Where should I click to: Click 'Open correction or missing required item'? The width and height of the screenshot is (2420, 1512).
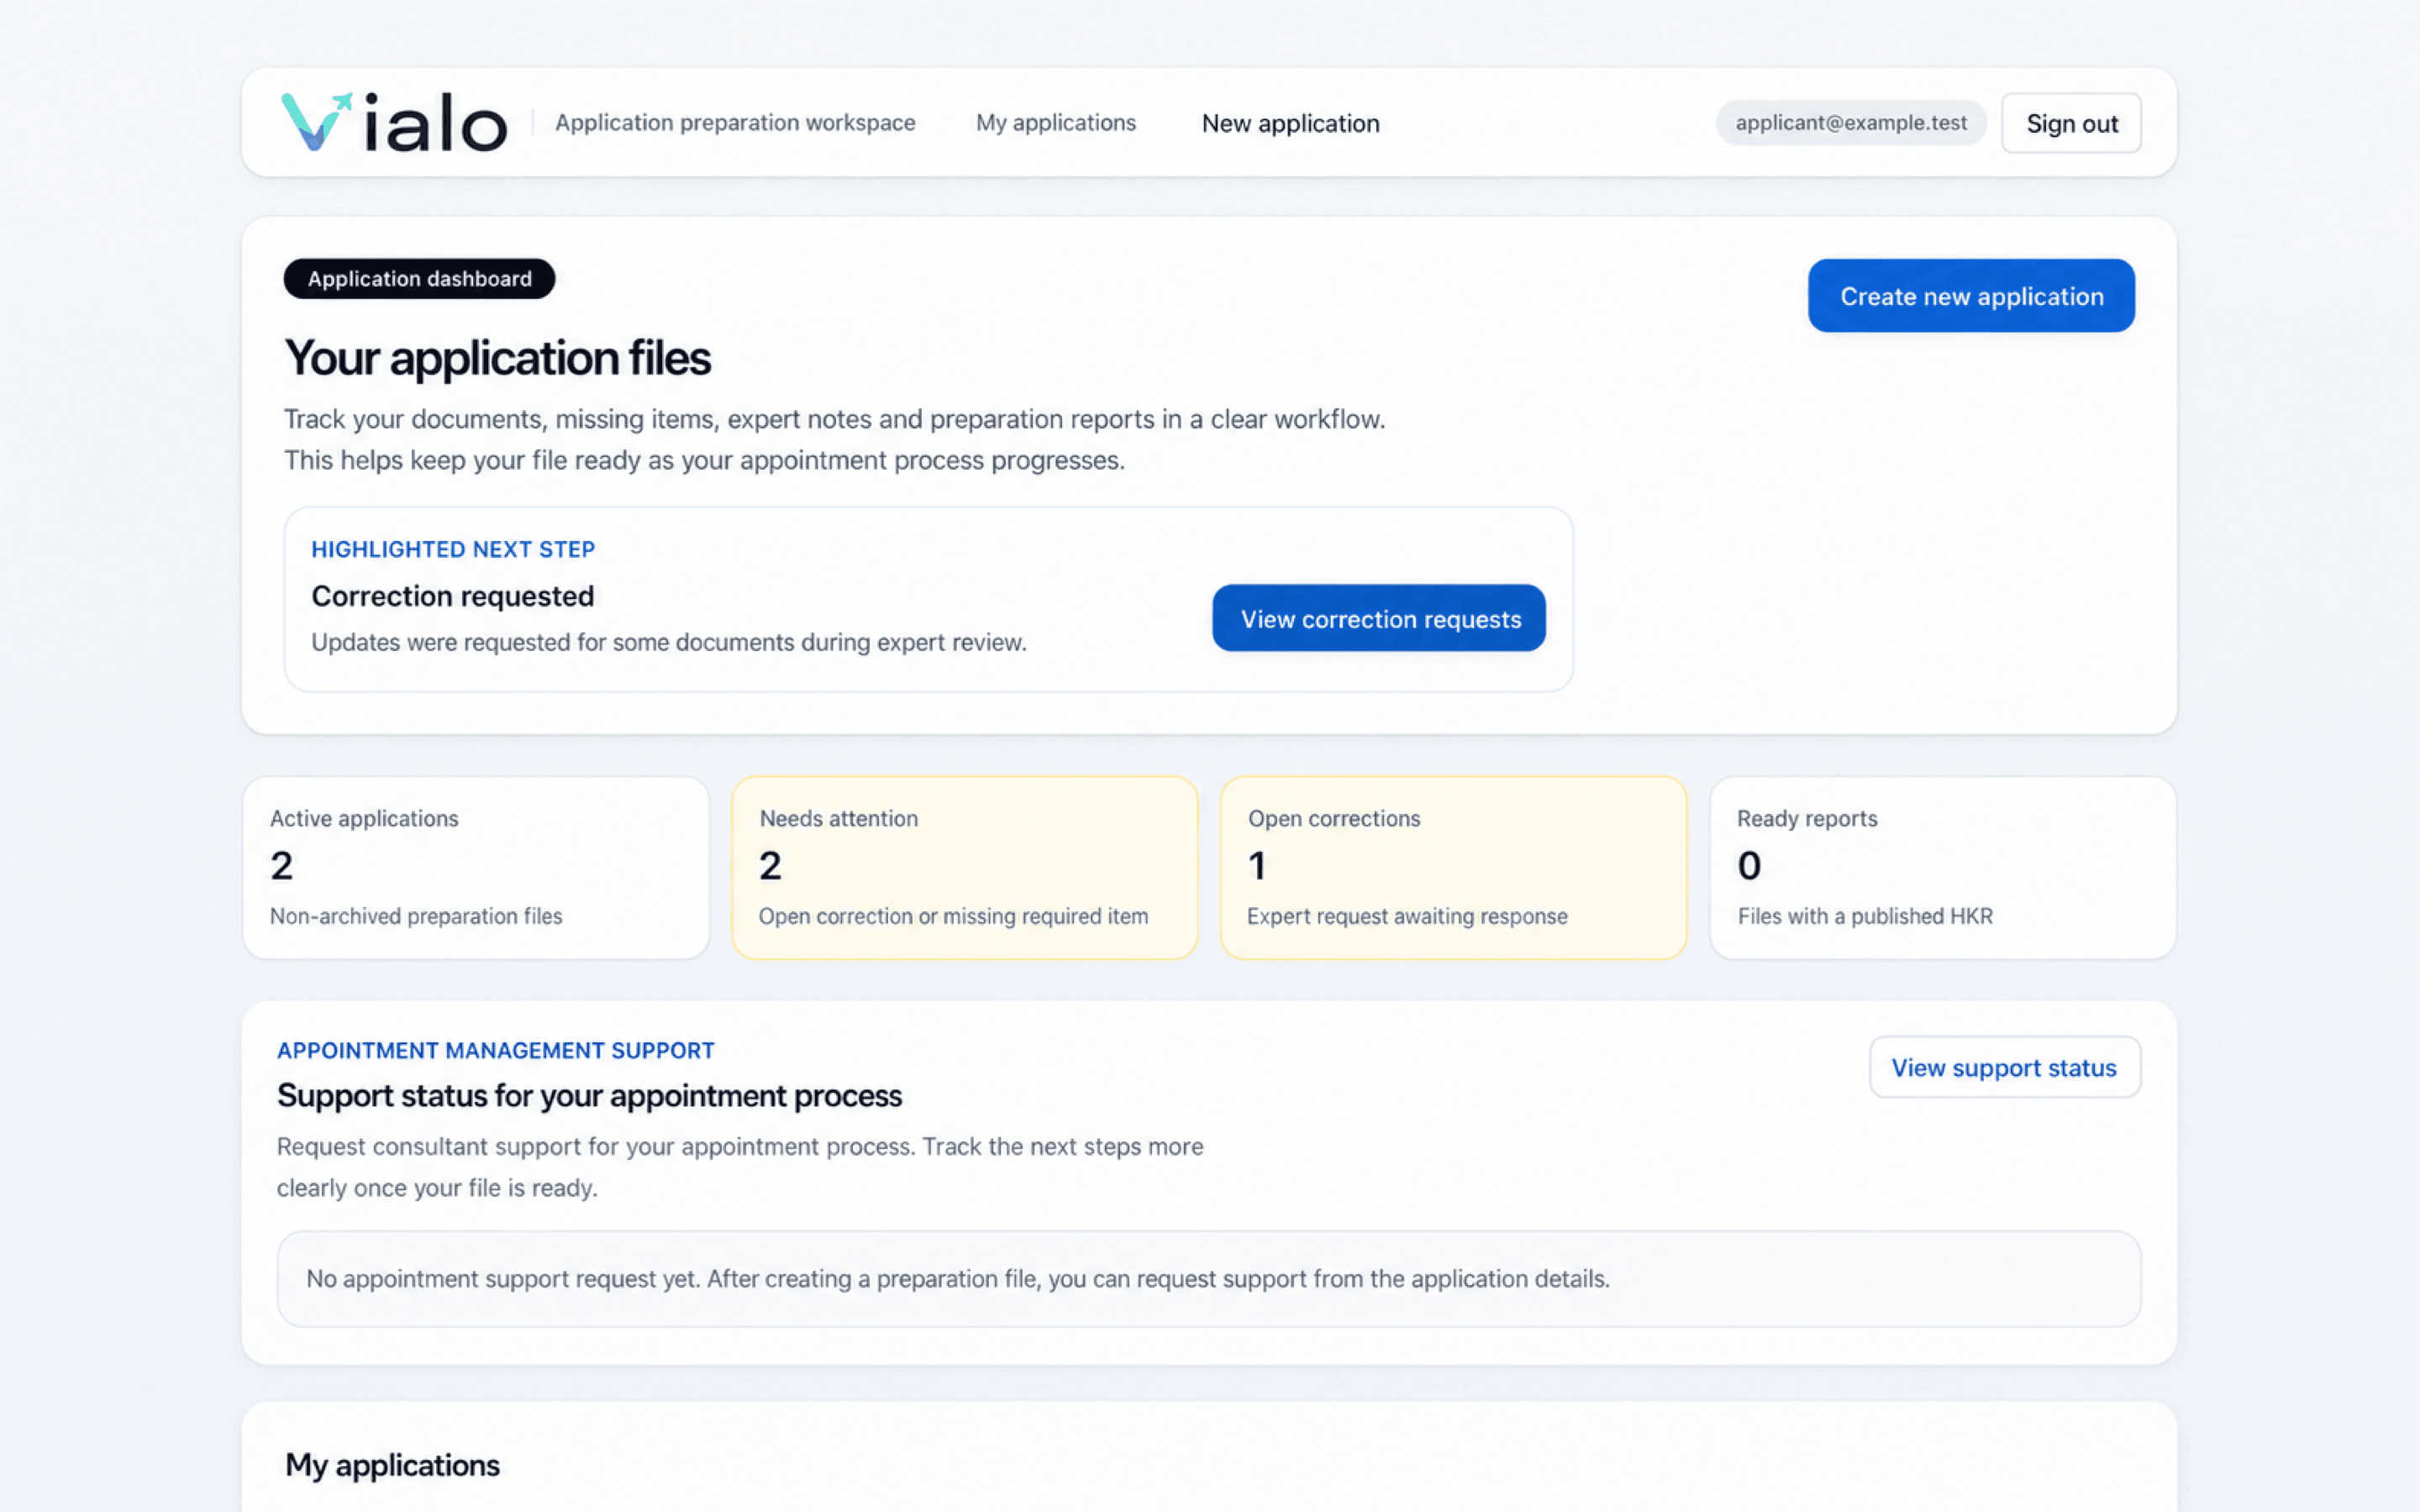(953, 916)
